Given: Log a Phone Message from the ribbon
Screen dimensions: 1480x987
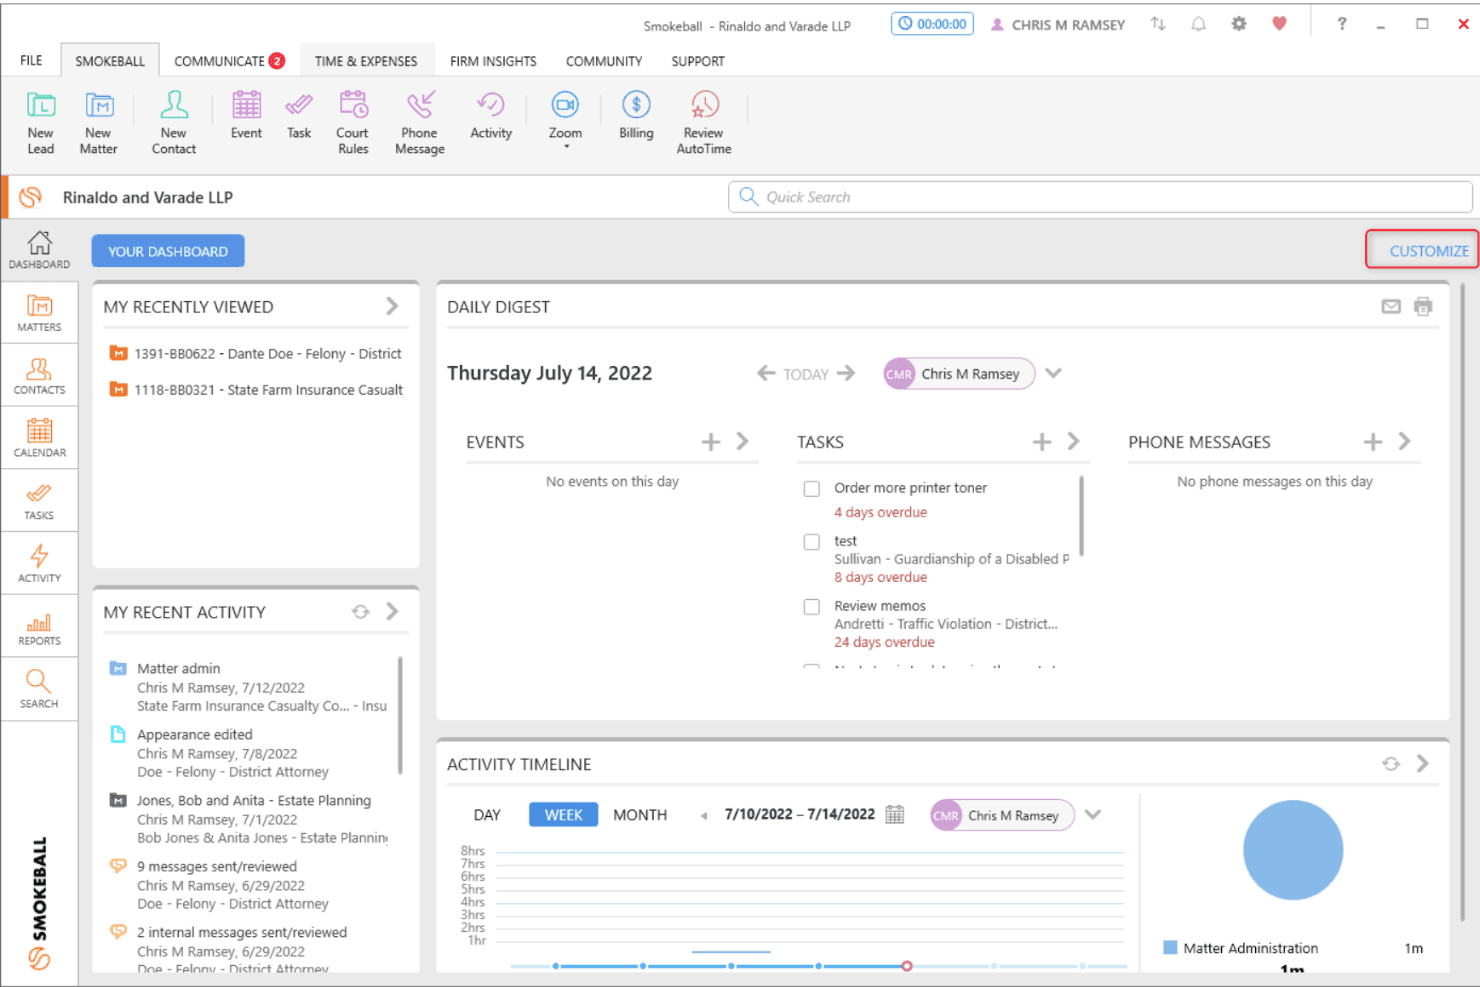Looking at the screenshot, I should (x=420, y=122).
